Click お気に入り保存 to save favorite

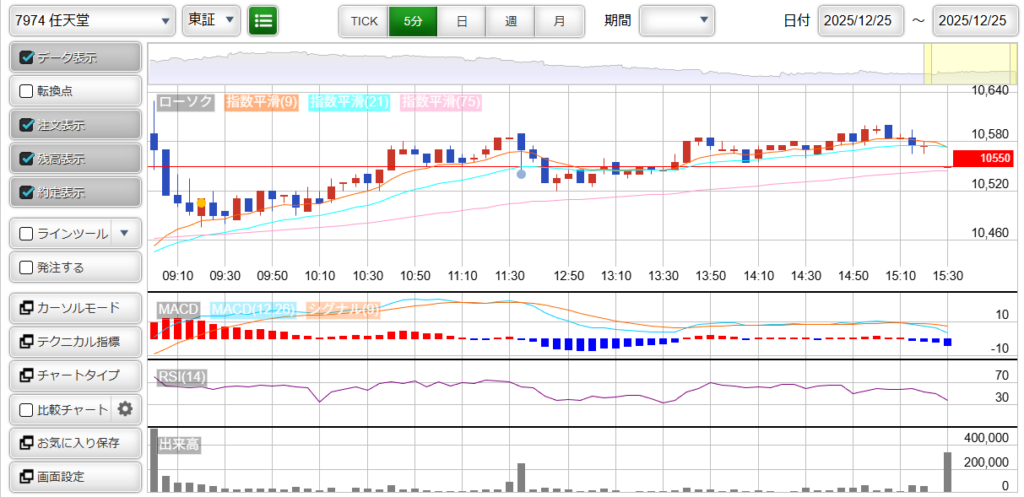75,443
